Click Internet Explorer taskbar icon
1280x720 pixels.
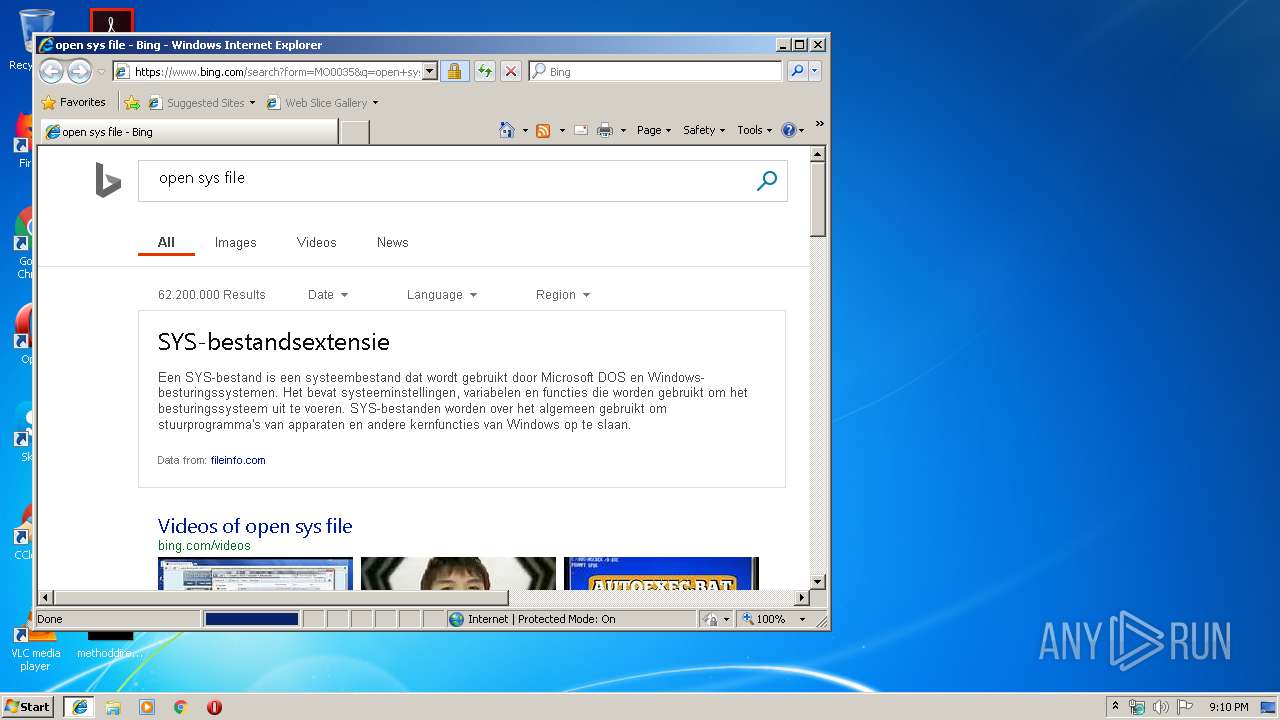tap(79, 706)
